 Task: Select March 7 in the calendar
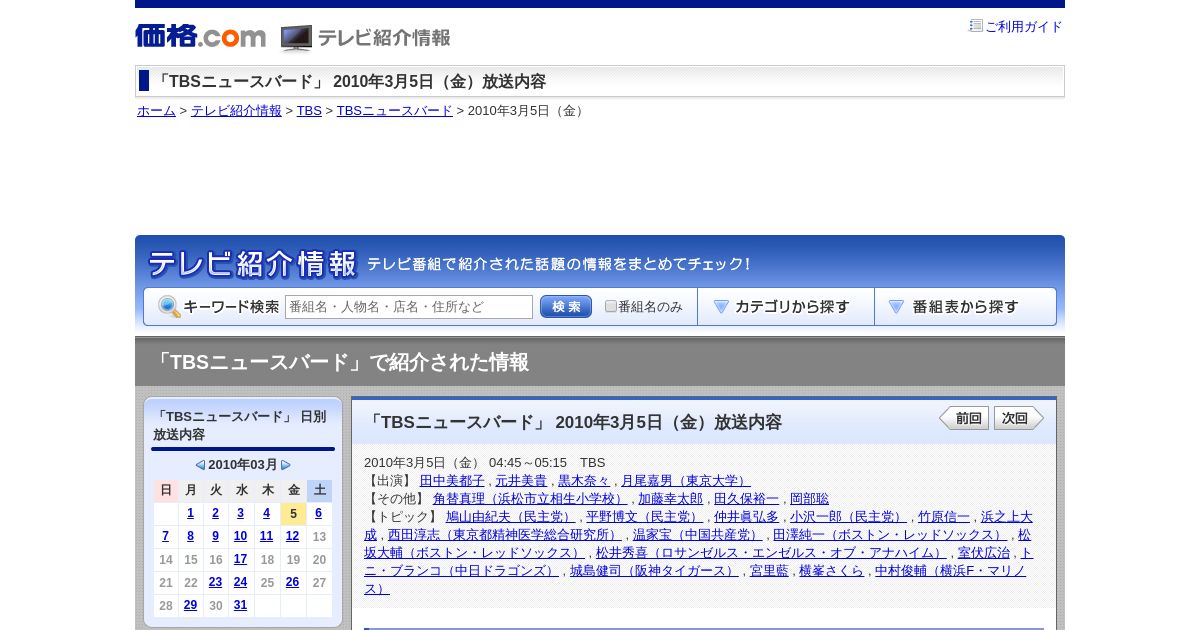pyautogui.click(x=165, y=536)
